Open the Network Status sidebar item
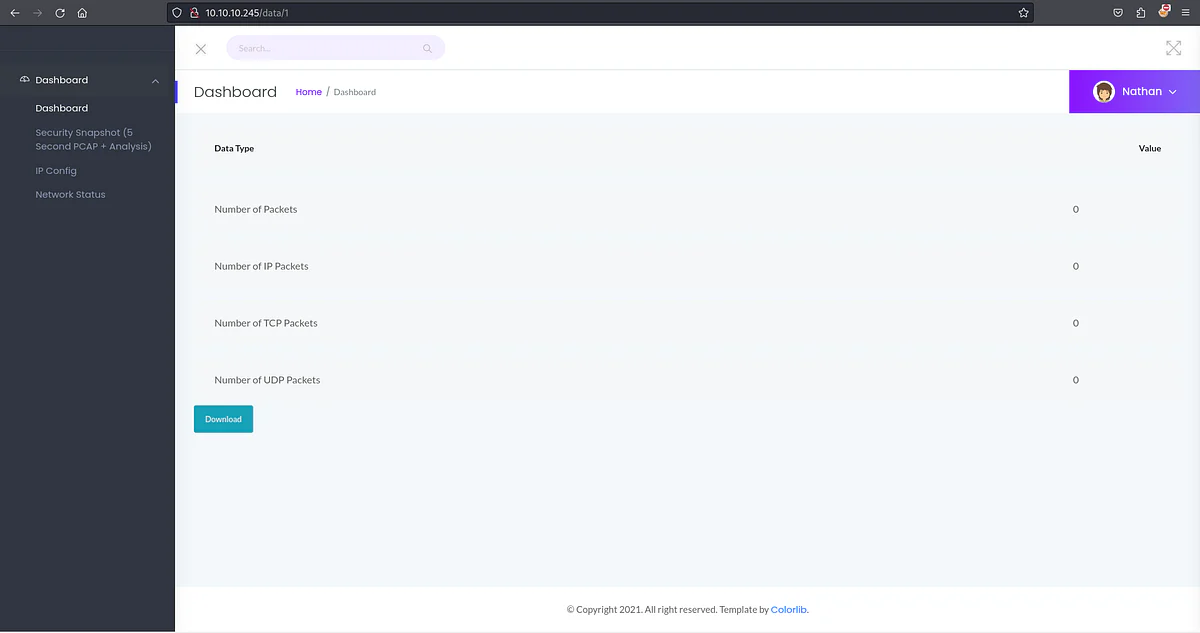The image size is (1200, 633). point(70,195)
